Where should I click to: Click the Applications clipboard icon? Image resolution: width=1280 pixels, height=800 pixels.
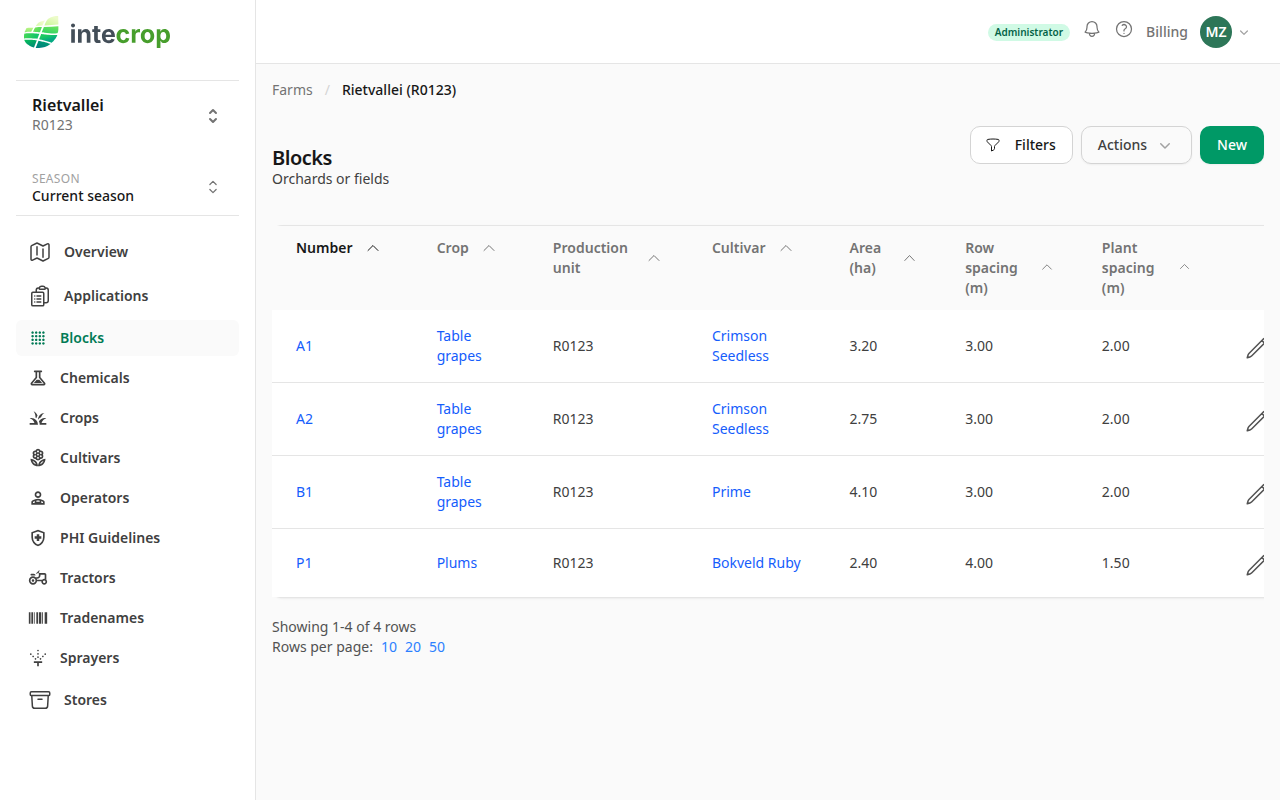tap(40, 296)
